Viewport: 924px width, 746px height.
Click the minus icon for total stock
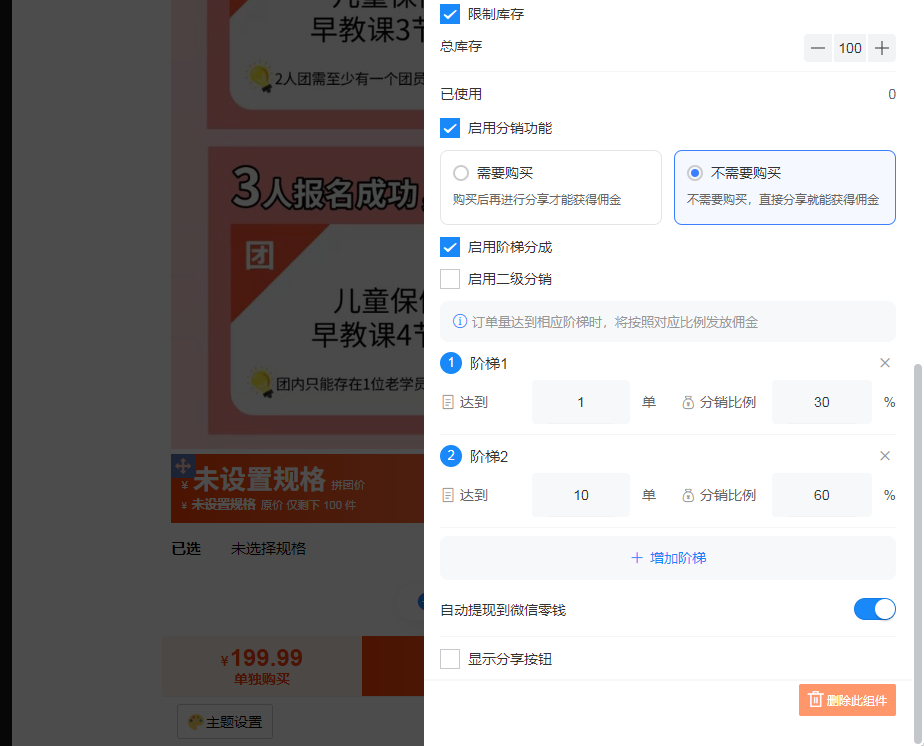click(x=818, y=48)
